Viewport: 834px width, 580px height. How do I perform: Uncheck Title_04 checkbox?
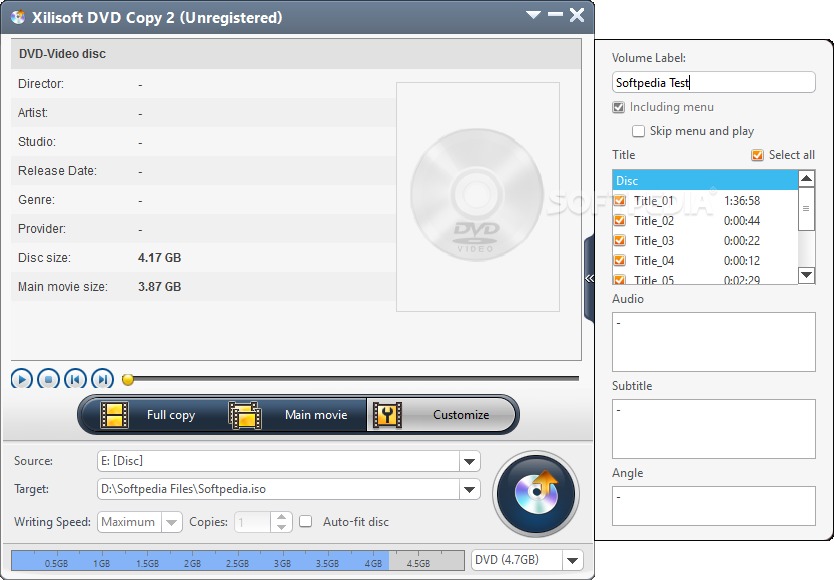(620, 260)
